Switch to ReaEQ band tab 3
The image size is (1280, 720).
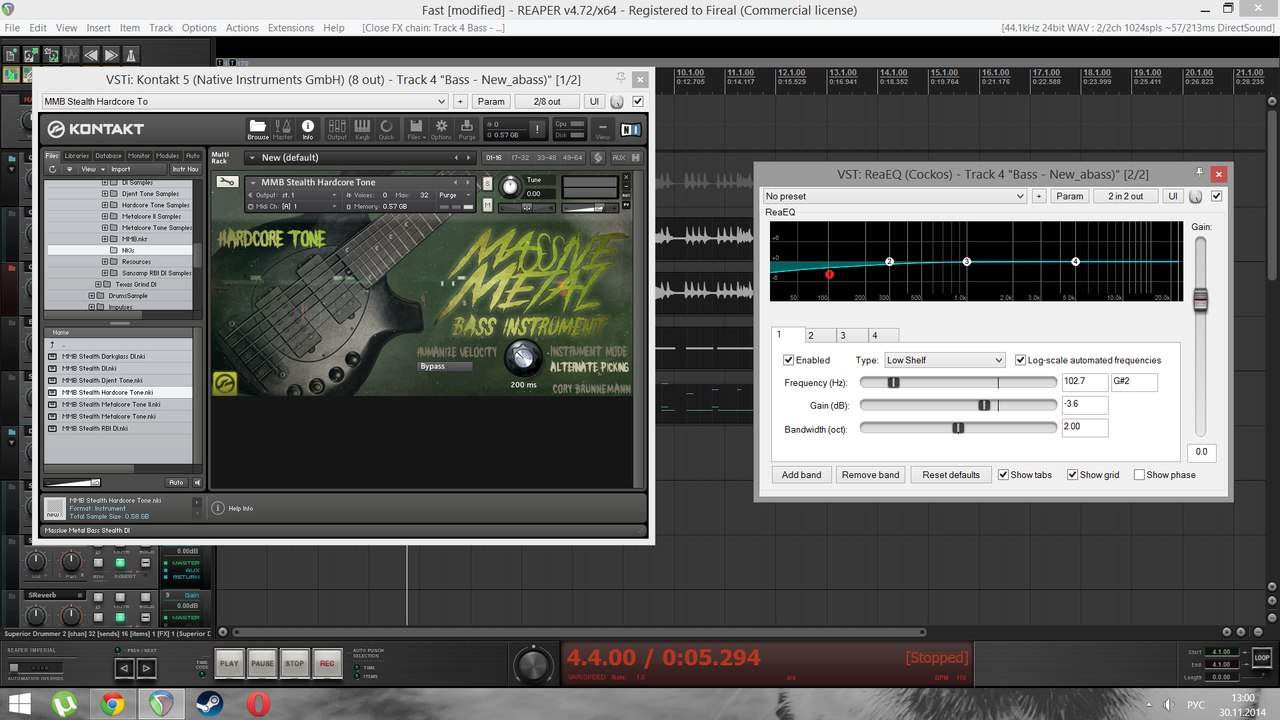coord(843,335)
